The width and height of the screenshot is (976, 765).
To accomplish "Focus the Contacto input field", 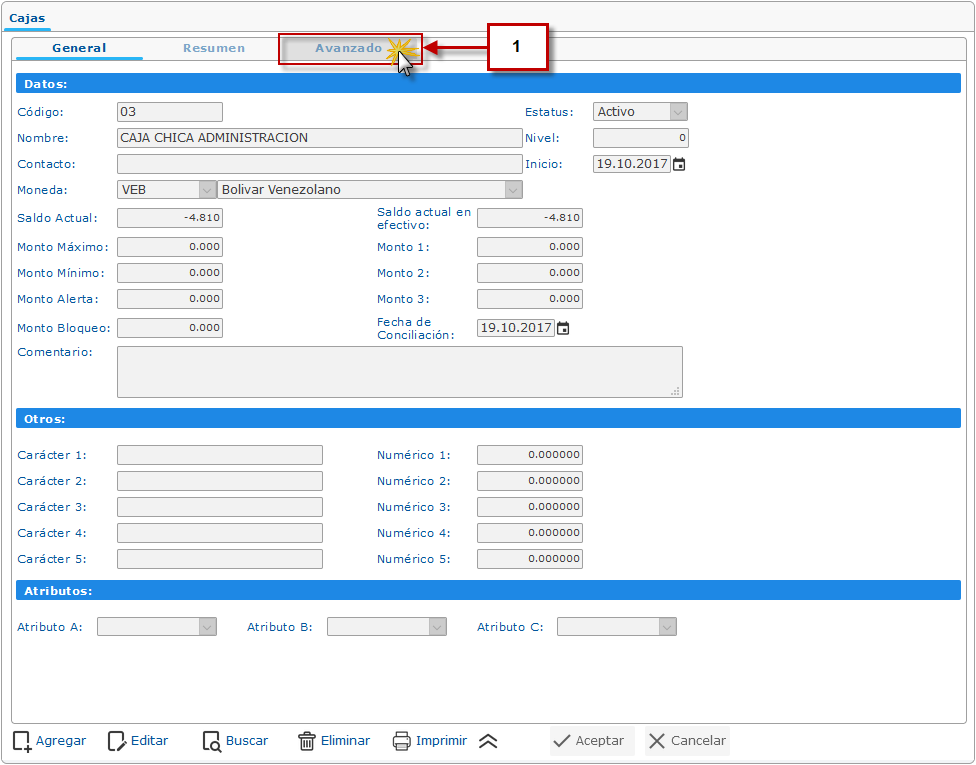I will coord(319,164).
